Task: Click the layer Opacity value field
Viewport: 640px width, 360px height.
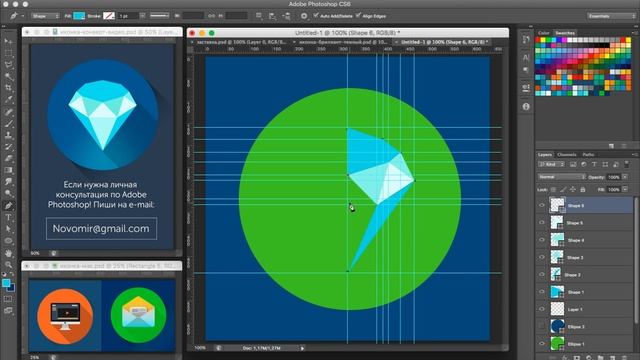Action: click(613, 177)
